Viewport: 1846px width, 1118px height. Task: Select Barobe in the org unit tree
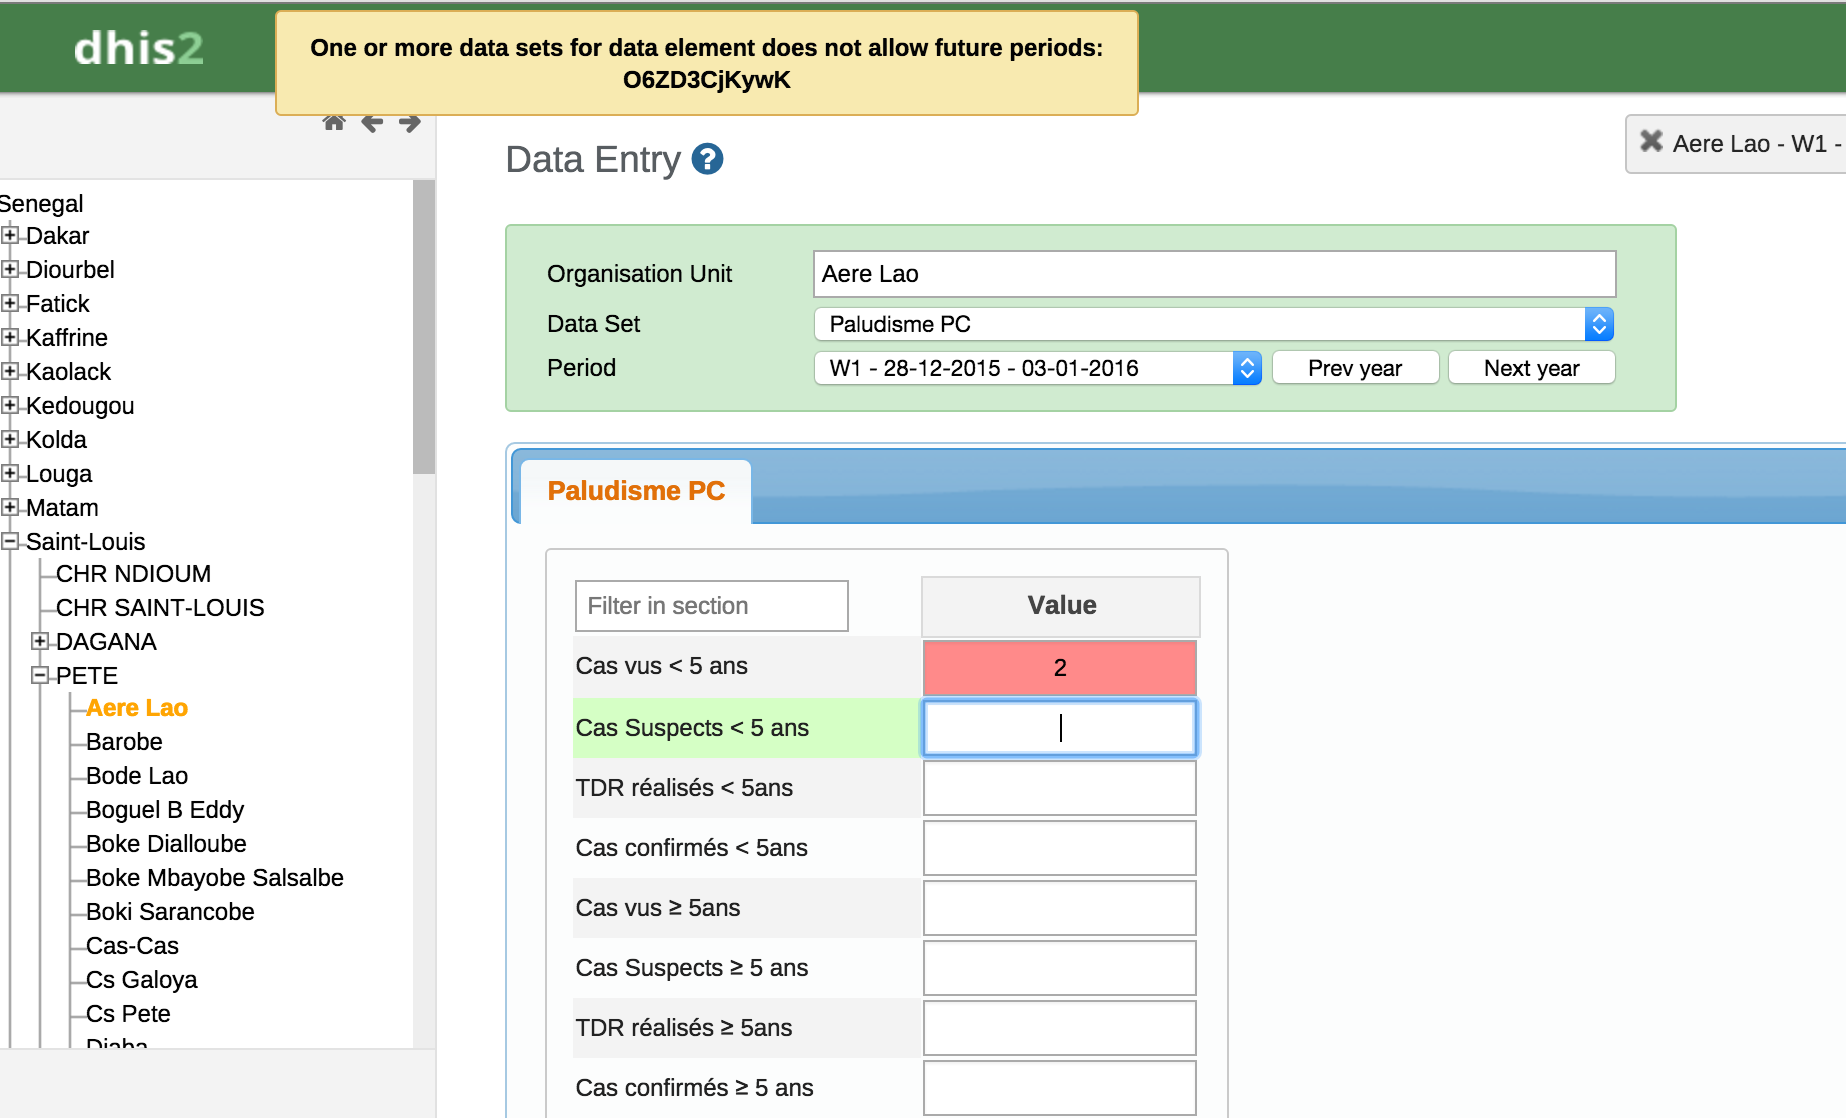(x=124, y=742)
